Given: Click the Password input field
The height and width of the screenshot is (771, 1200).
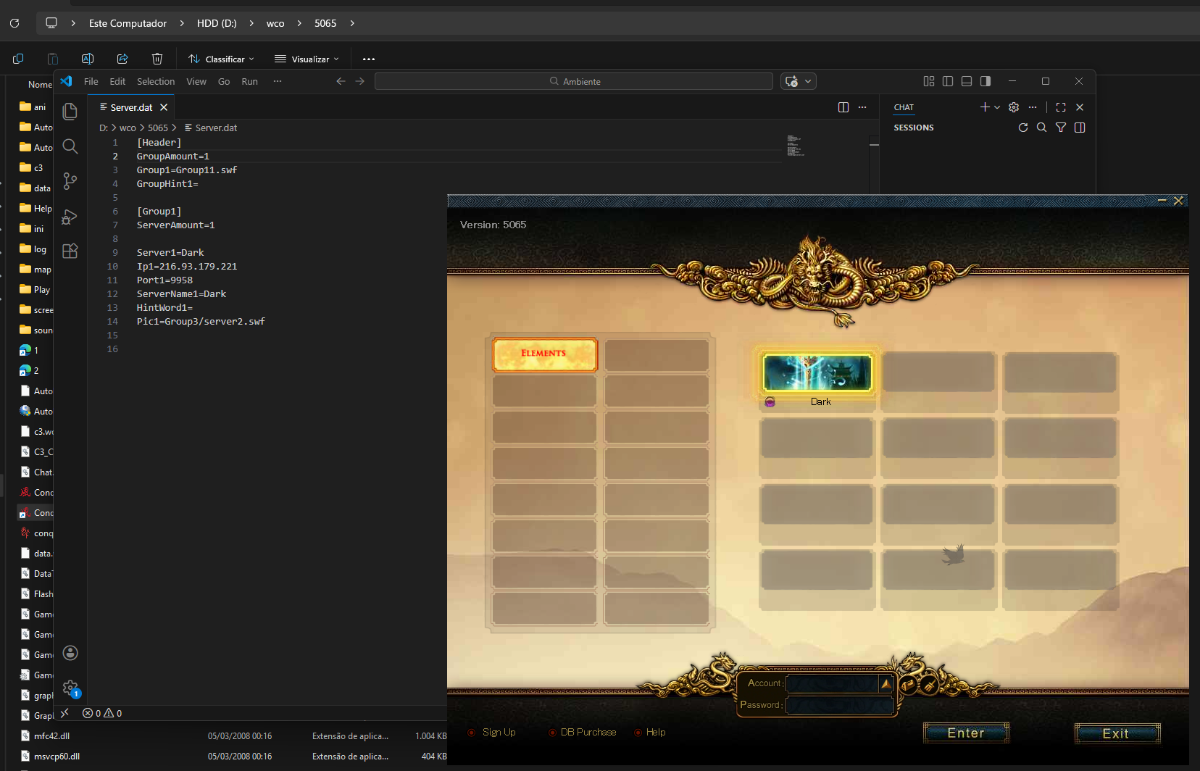Looking at the screenshot, I should [838, 705].
